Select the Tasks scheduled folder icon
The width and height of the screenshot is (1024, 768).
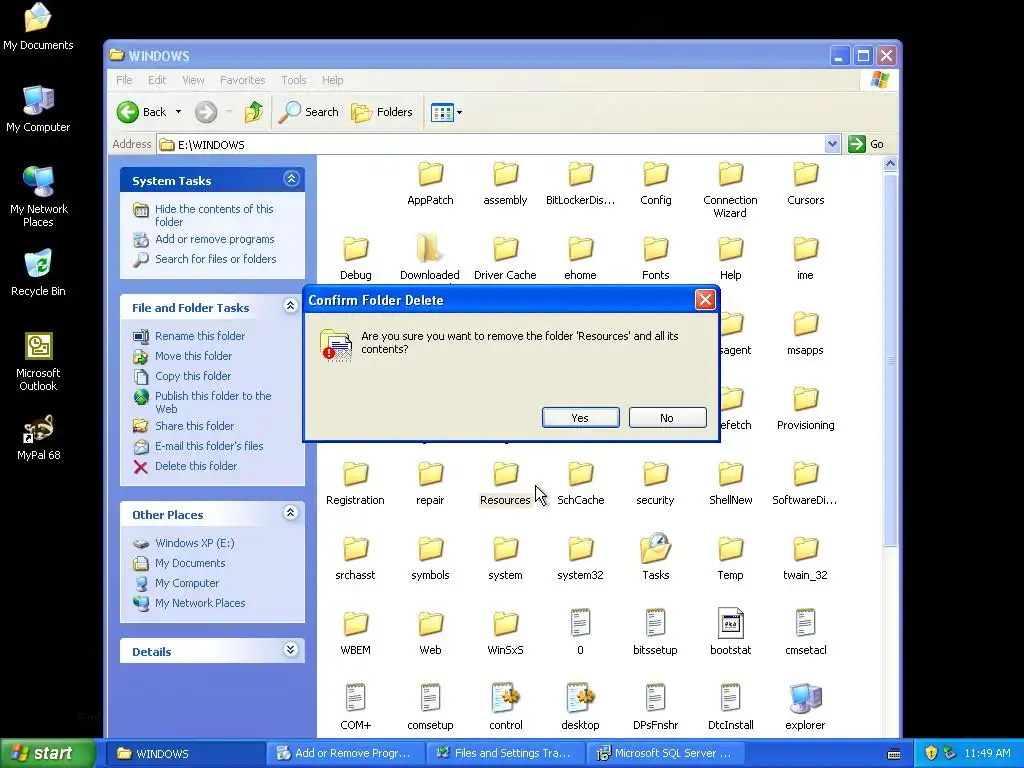coord(656,549)
